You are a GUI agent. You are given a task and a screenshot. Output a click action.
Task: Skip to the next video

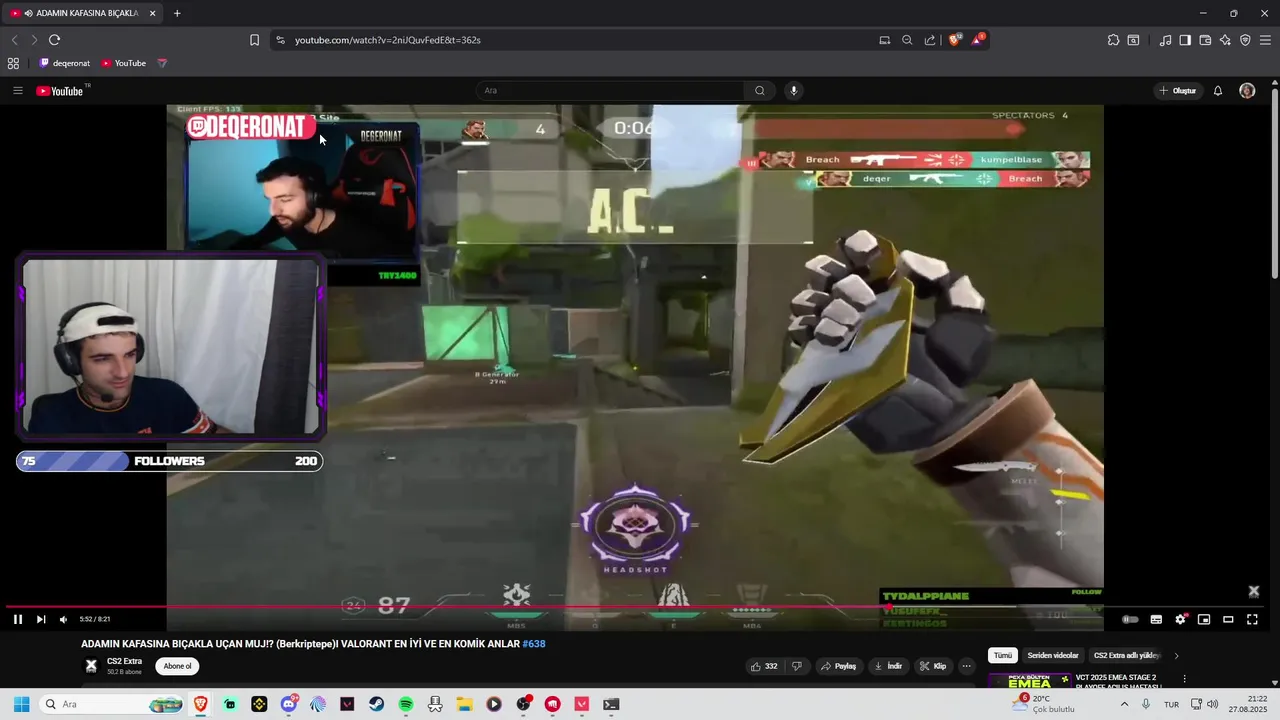click(x=41, y=619)
